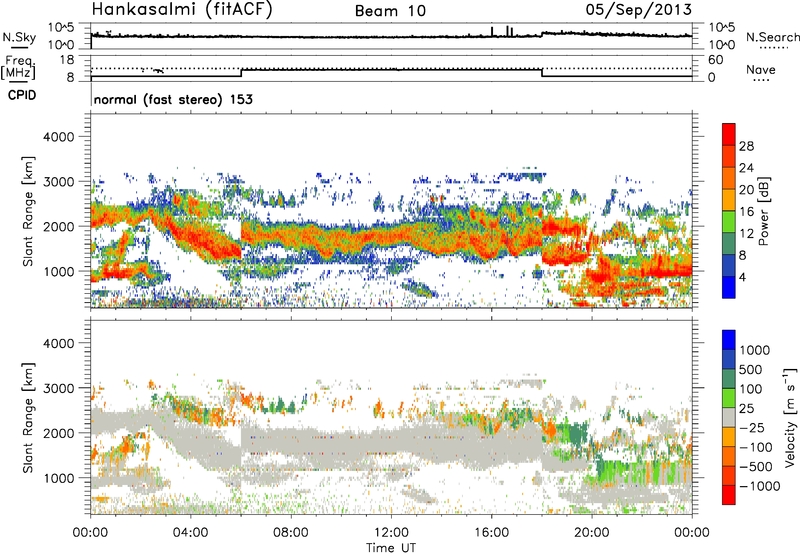
Task: Click the 12:00 time axis tick label
Action: tap(391, 533)
